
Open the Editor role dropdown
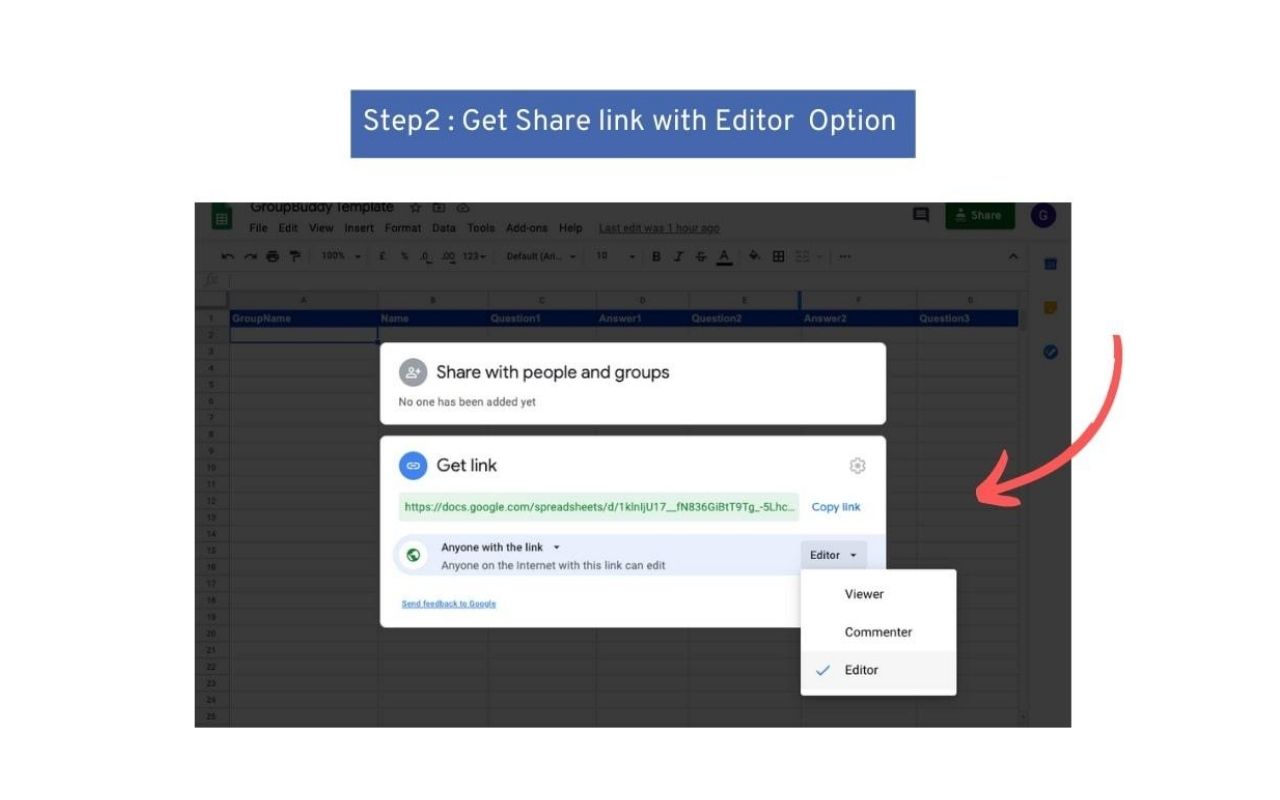pyautogui.click(x=834, y=555)
